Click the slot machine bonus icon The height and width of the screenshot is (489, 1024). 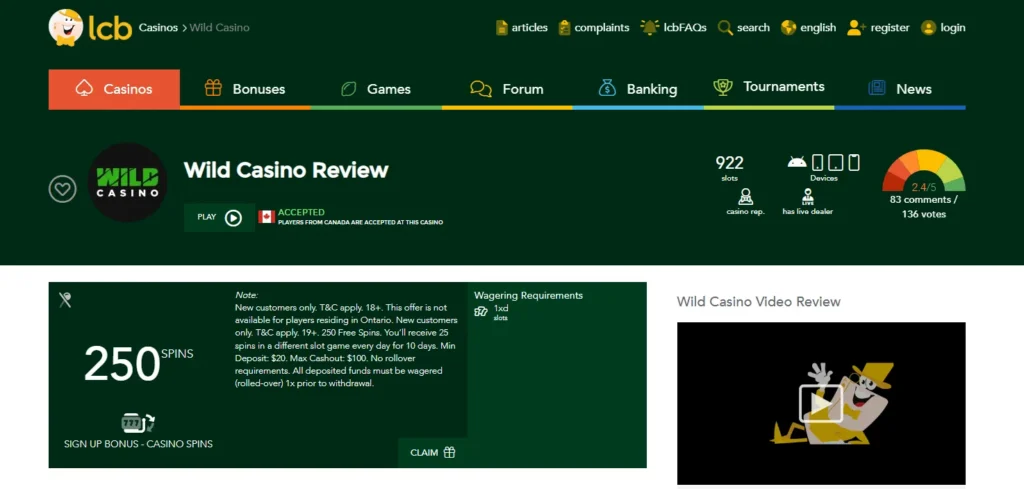point(138,423)
